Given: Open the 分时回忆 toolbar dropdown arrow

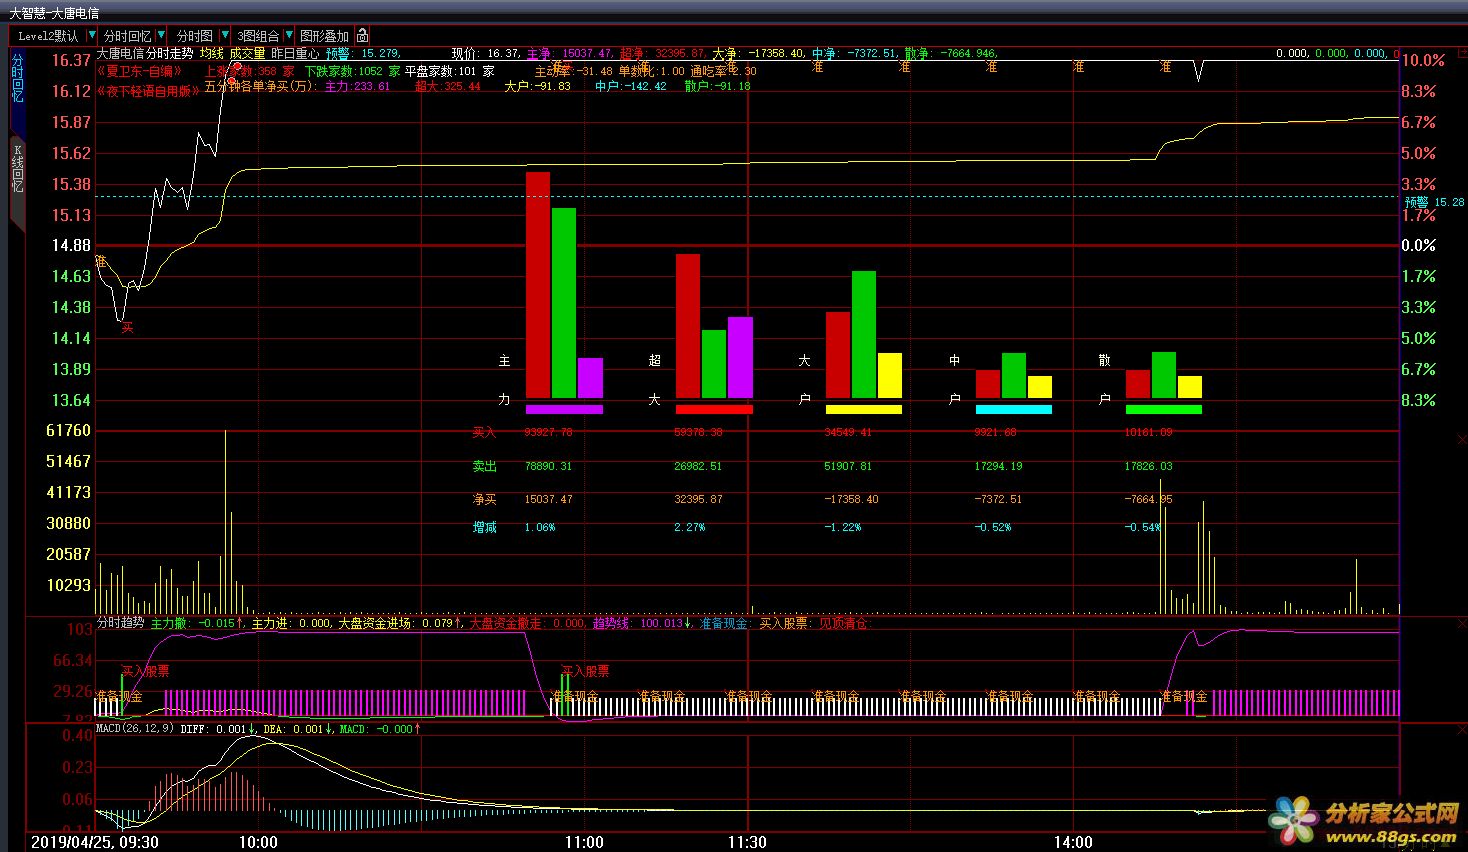Looking at the screenshot, I should point(162,35).
